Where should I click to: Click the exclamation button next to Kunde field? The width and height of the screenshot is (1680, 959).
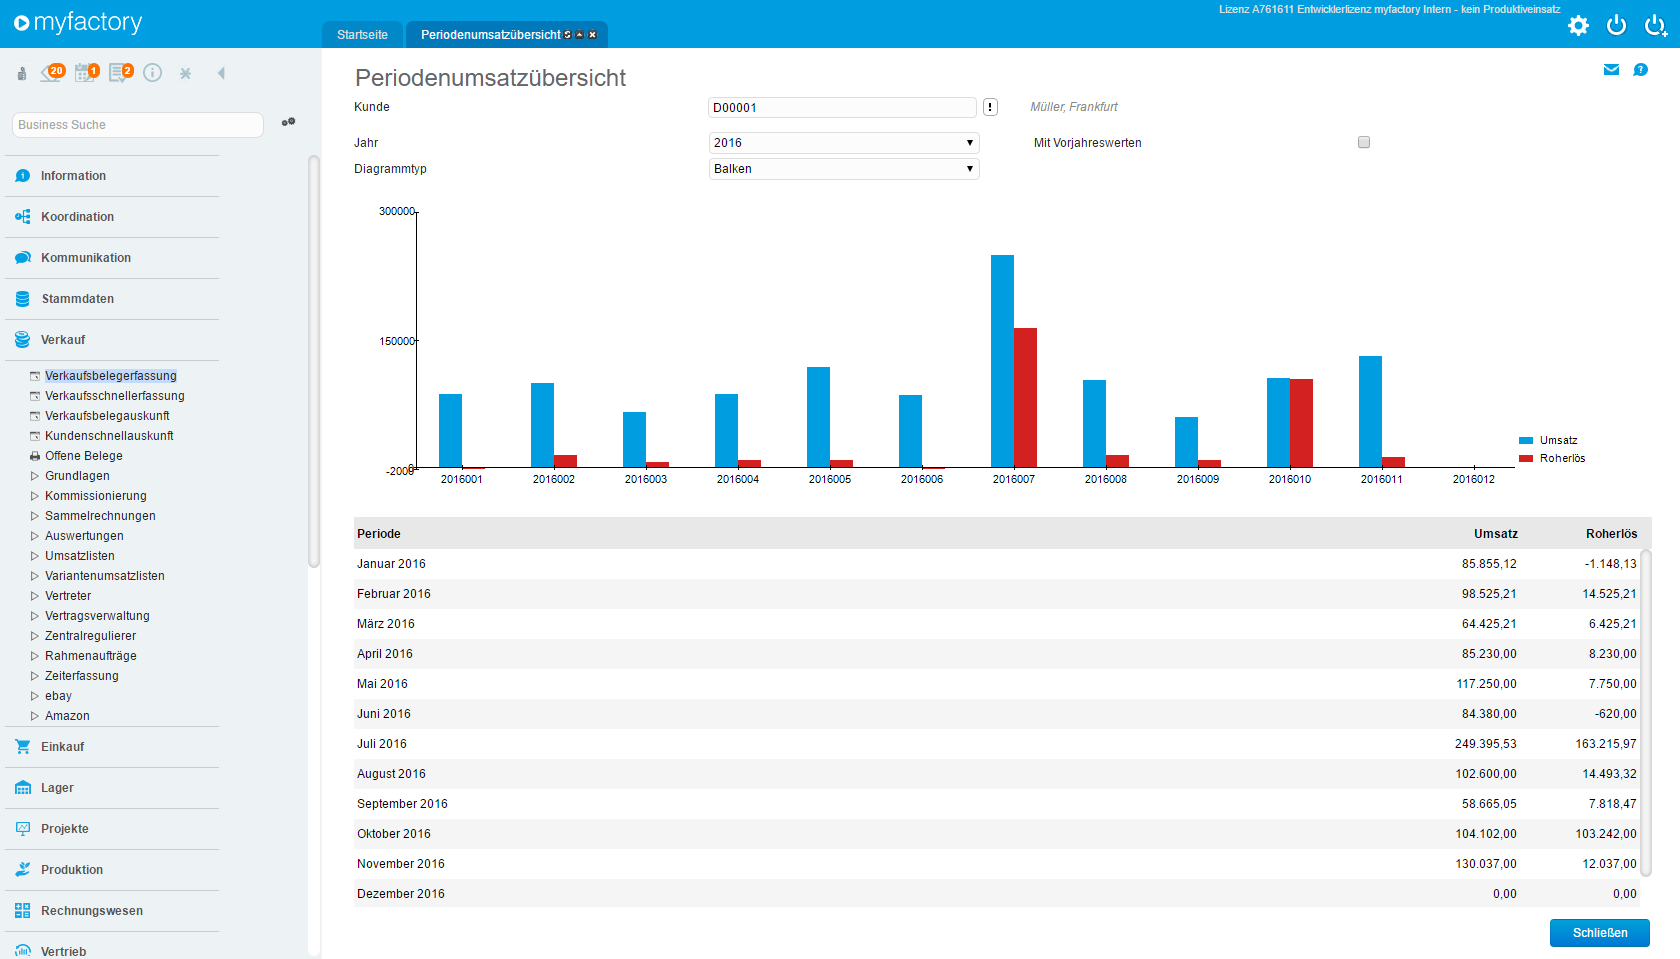click(x=990, y=108)
